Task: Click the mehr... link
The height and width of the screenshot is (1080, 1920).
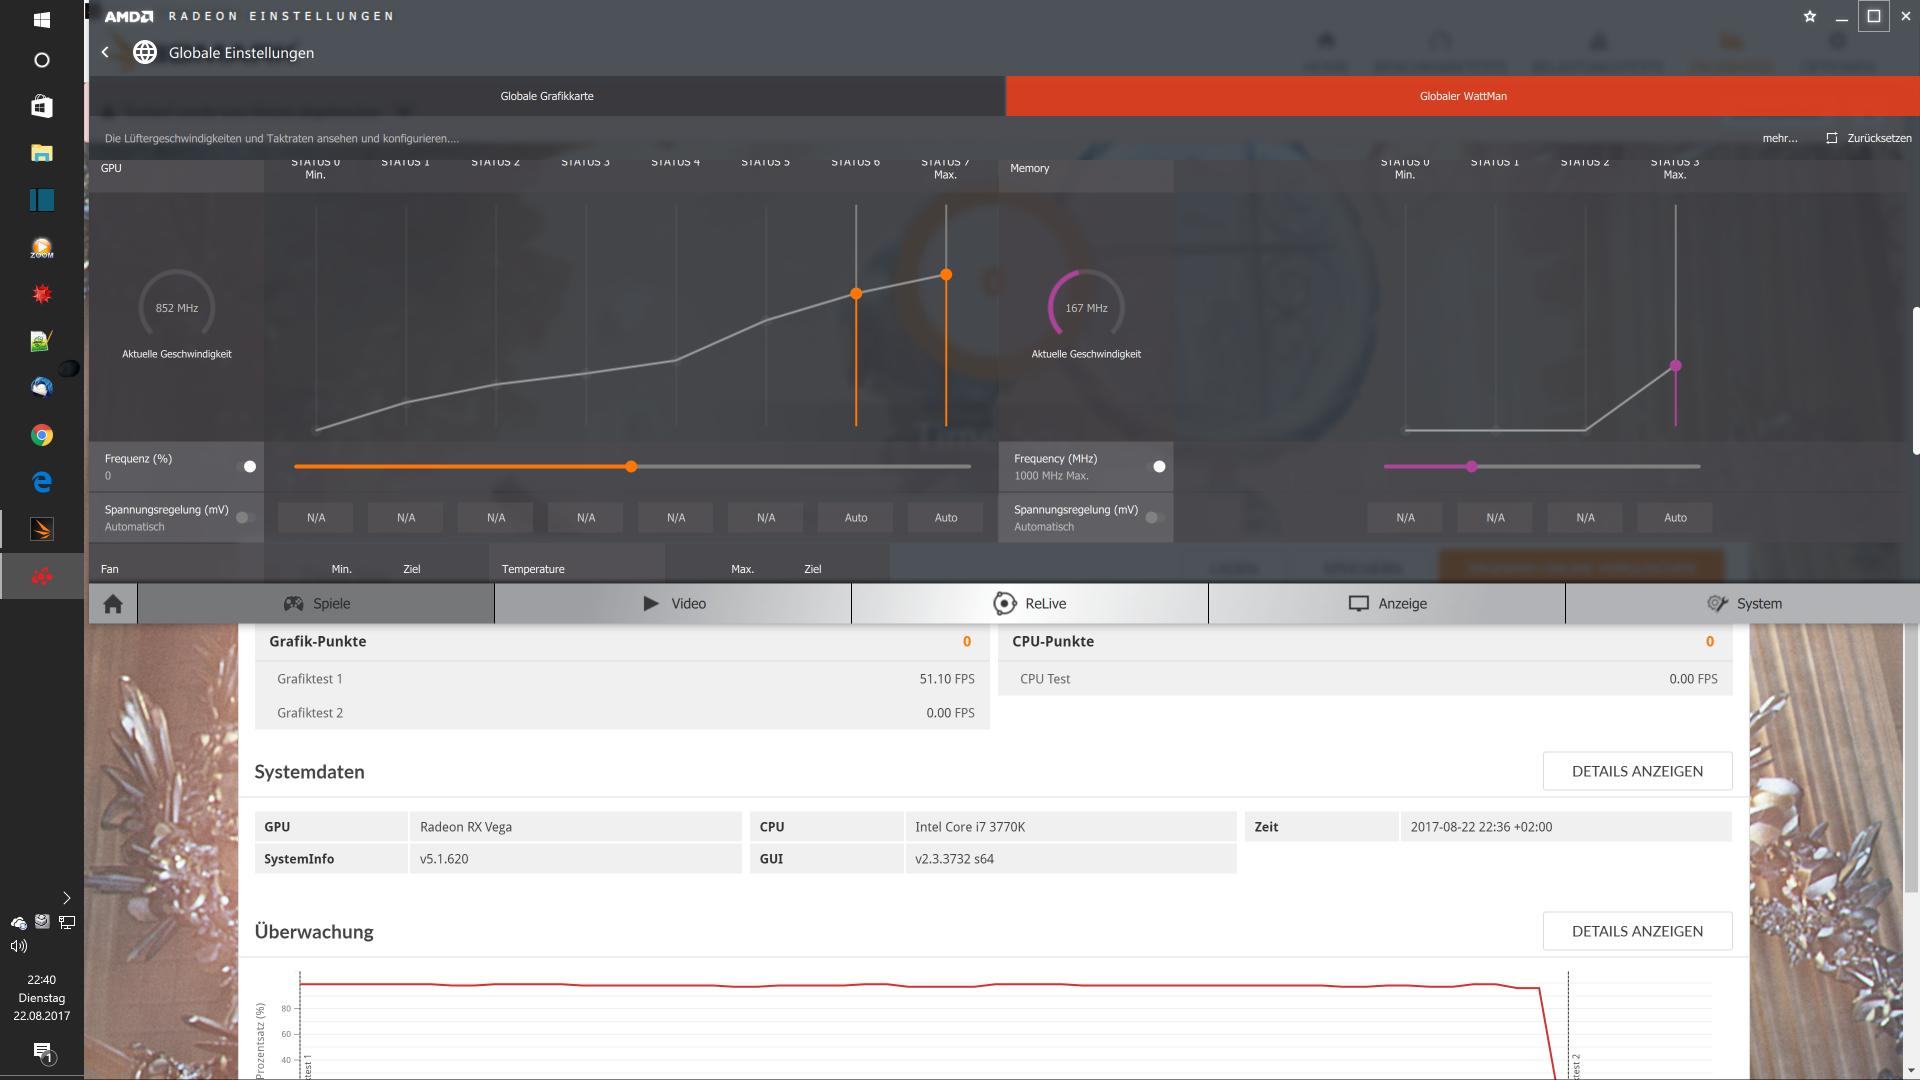Action: point(1779,138)
